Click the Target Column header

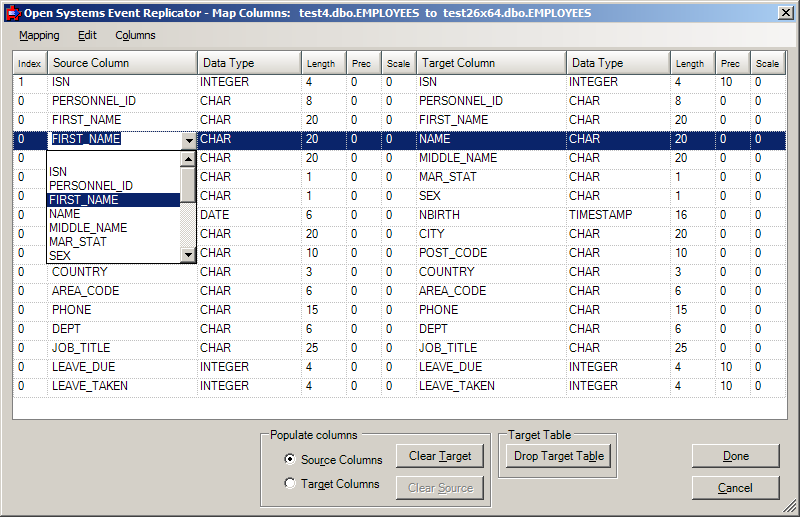click(491, 63)
